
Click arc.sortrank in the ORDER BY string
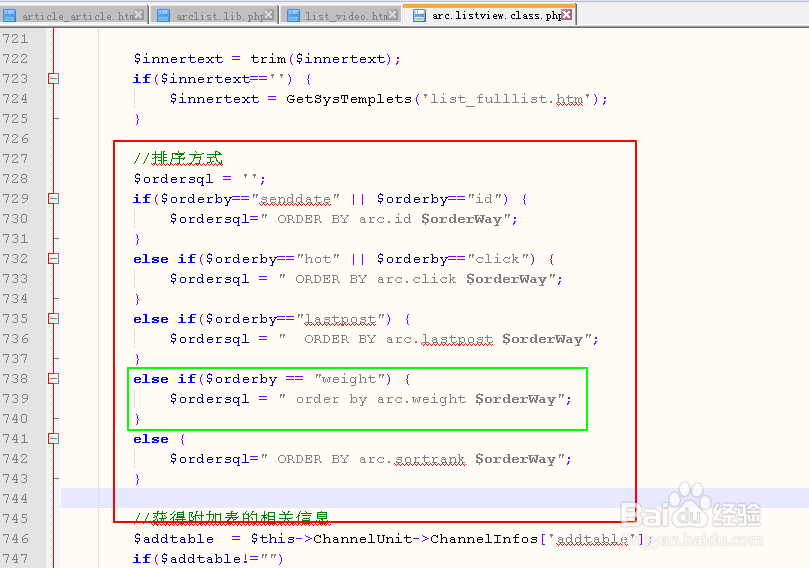(x=412, y=459)
